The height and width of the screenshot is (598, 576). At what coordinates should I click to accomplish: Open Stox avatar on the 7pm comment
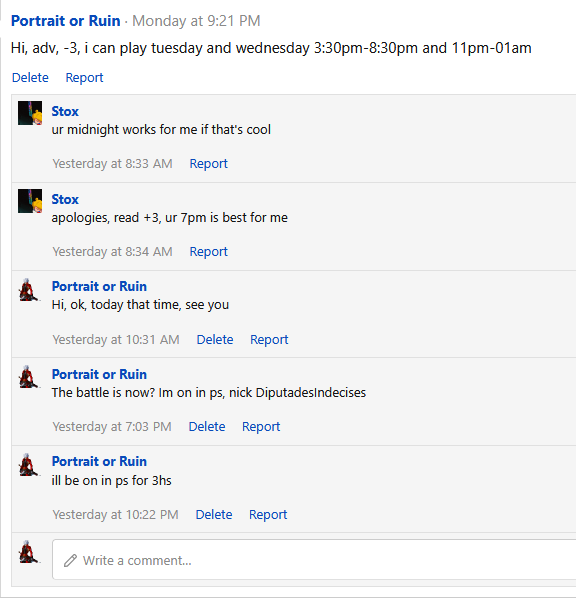[30, 201]
